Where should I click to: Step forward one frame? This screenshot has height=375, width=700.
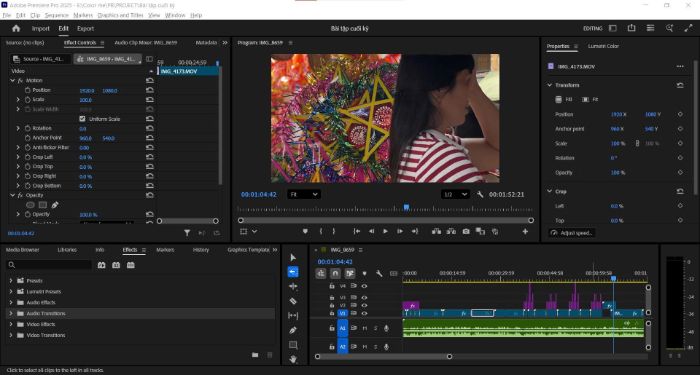(x=400, y=231)
